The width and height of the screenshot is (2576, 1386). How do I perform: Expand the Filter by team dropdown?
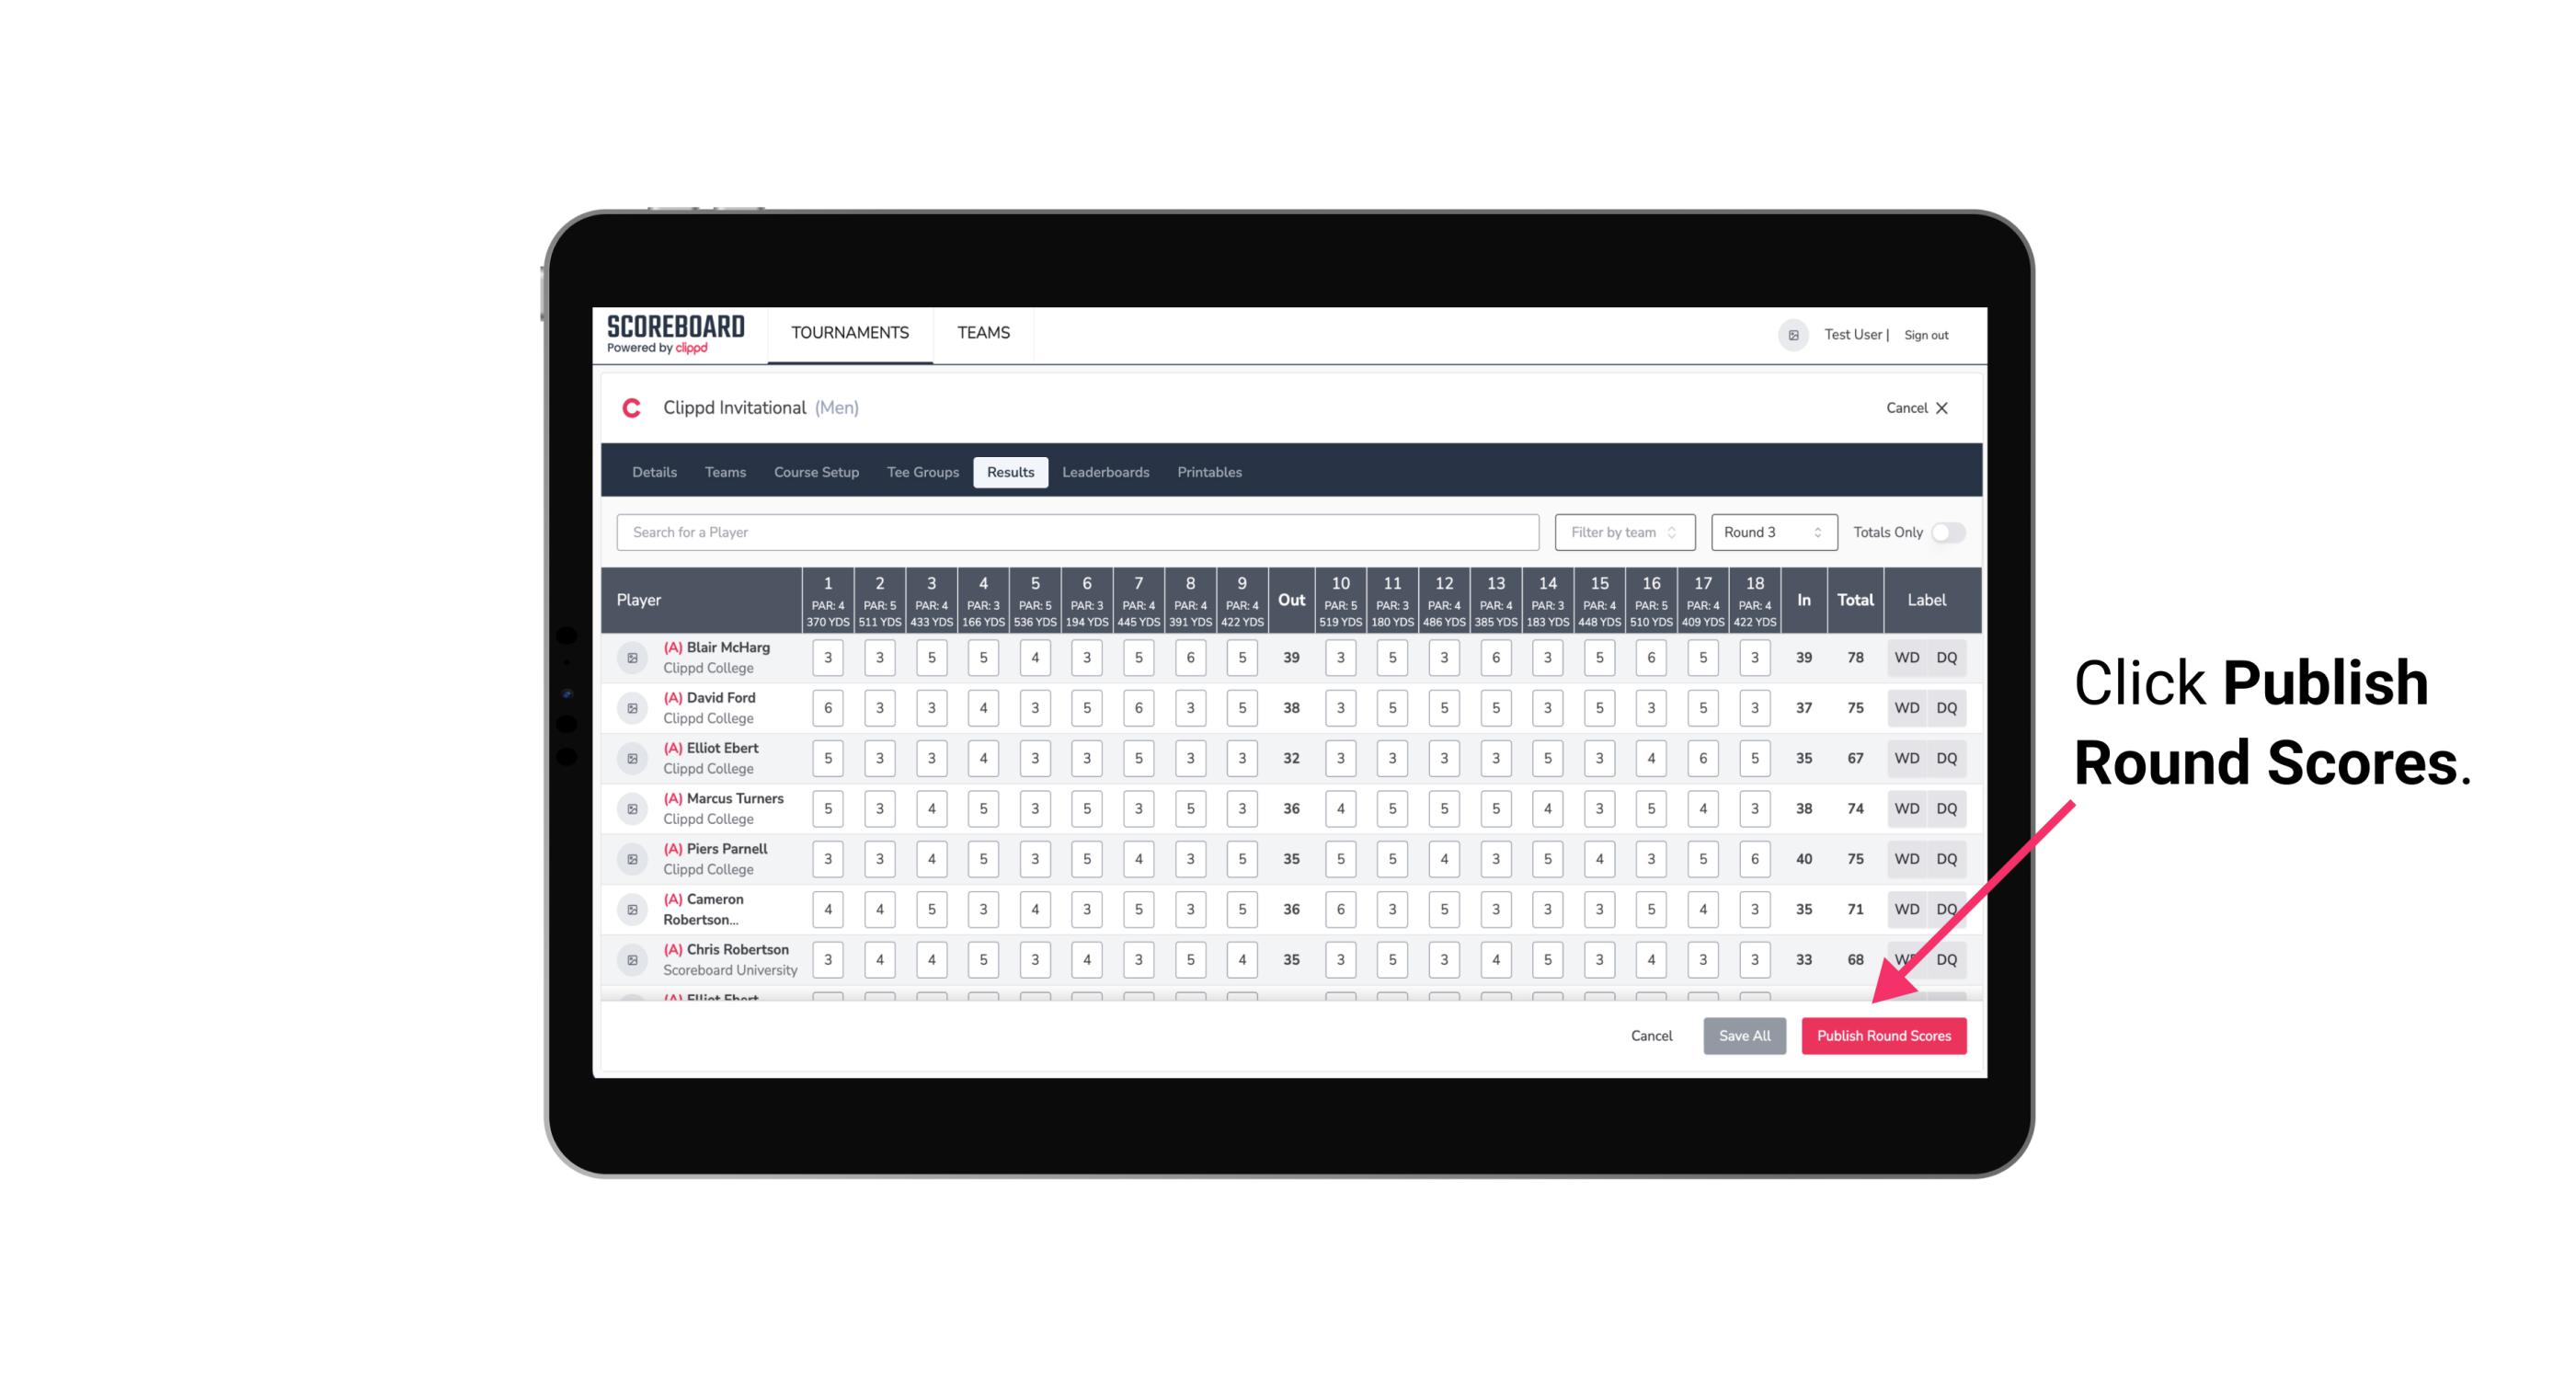1624,533
